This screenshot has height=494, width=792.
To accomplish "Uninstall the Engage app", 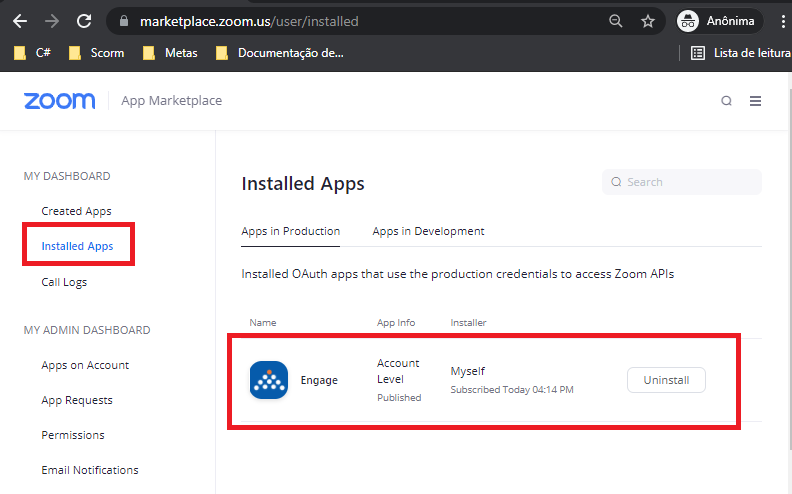I will [x=666, y=380].
